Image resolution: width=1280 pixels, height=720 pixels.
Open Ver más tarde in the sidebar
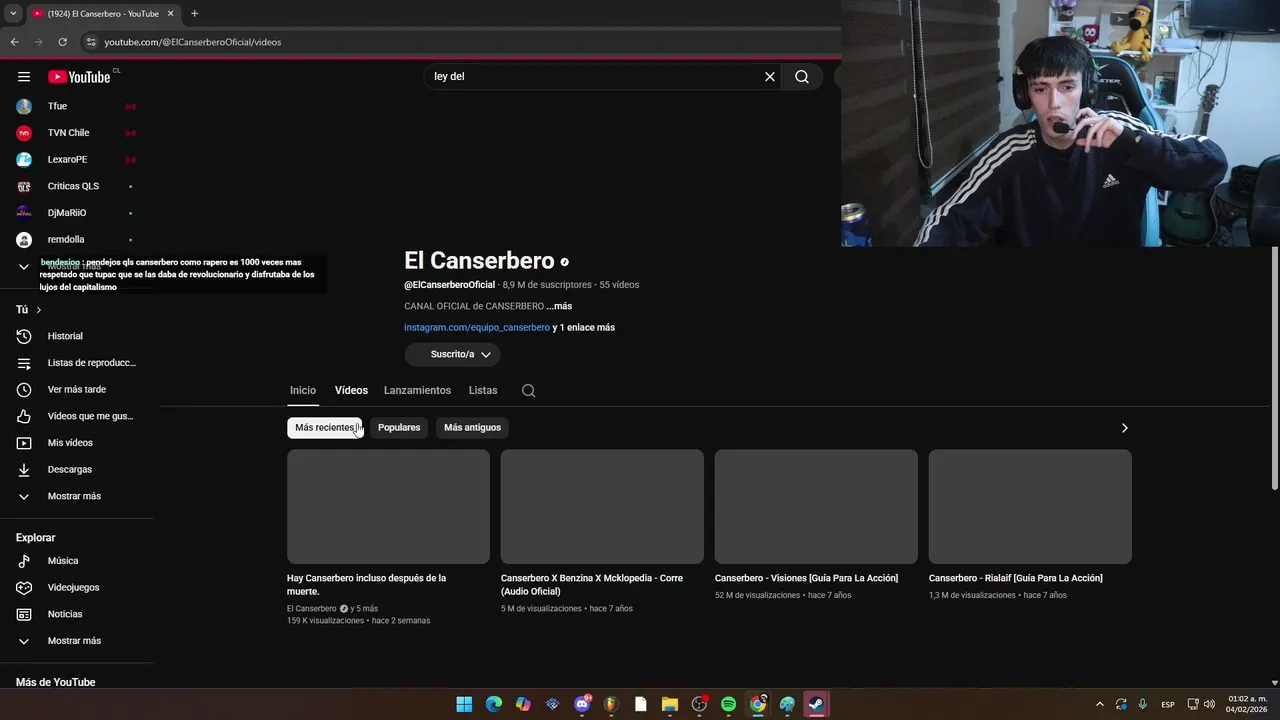[77, 389]
